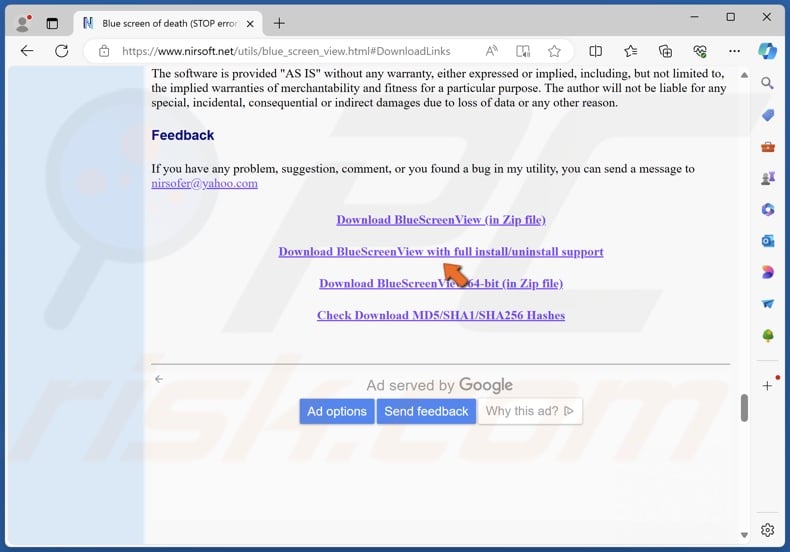Open the tab actions menu icon
Image resolution: width=790 pixels, height=552 pixels.
pos(52,23)
